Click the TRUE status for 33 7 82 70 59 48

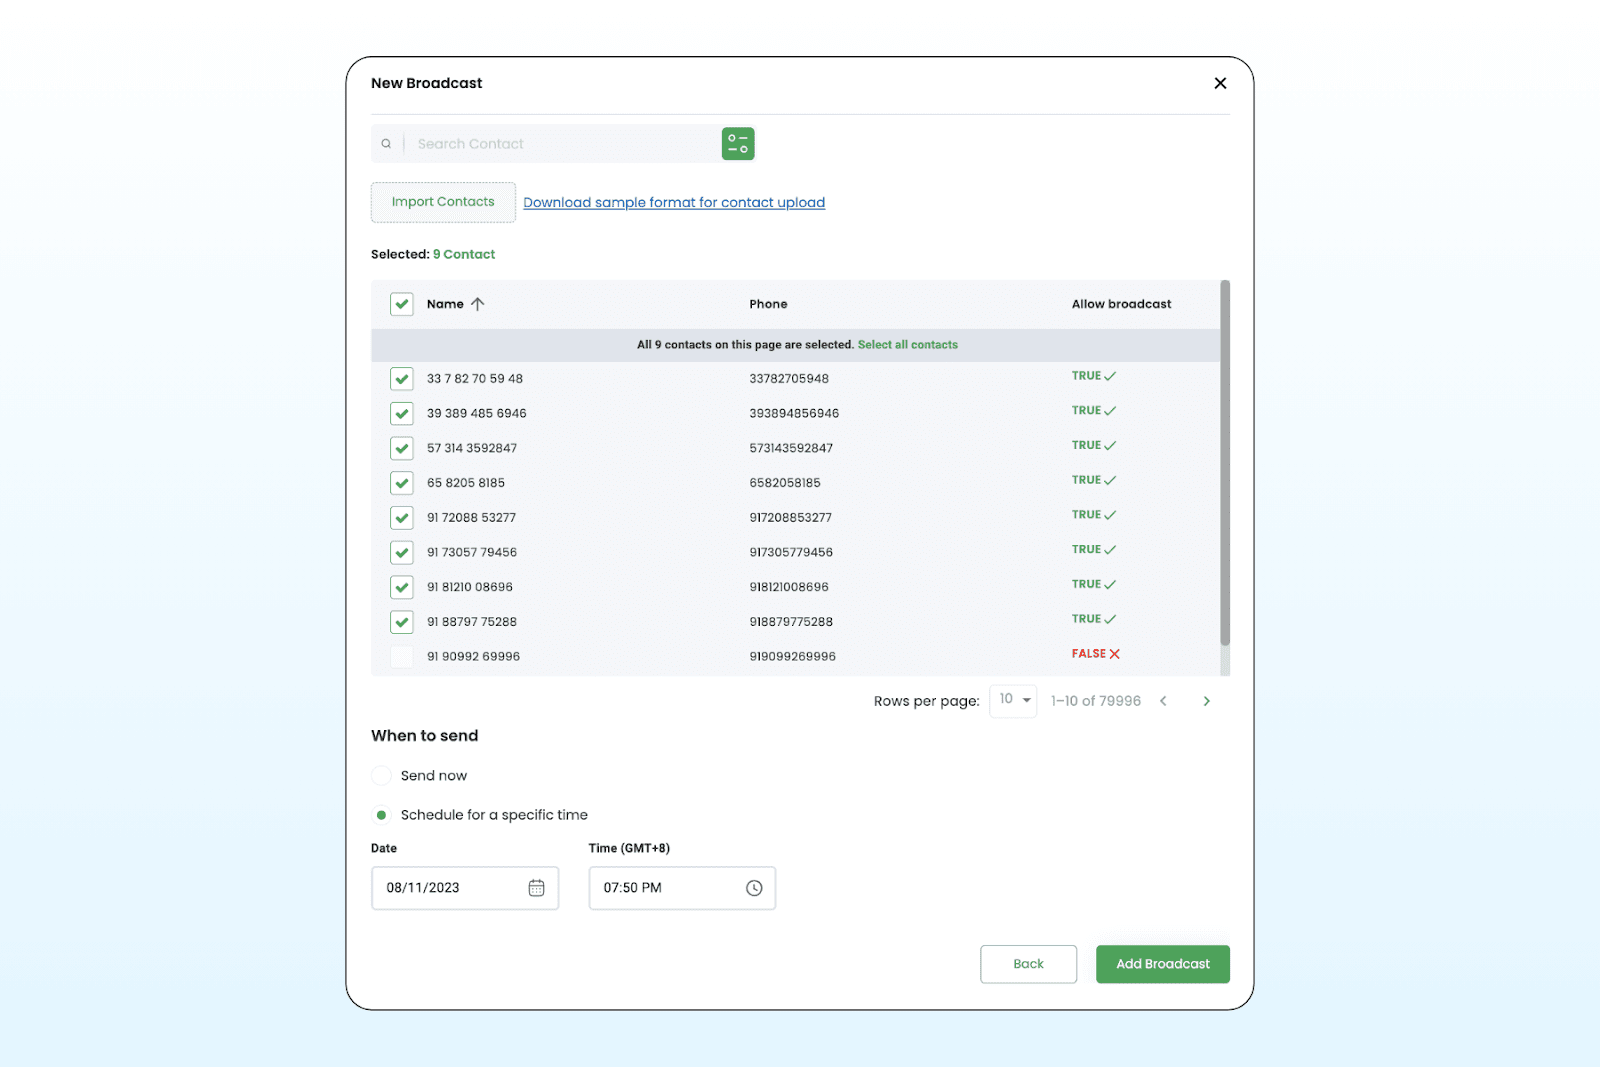[1094, 376]
